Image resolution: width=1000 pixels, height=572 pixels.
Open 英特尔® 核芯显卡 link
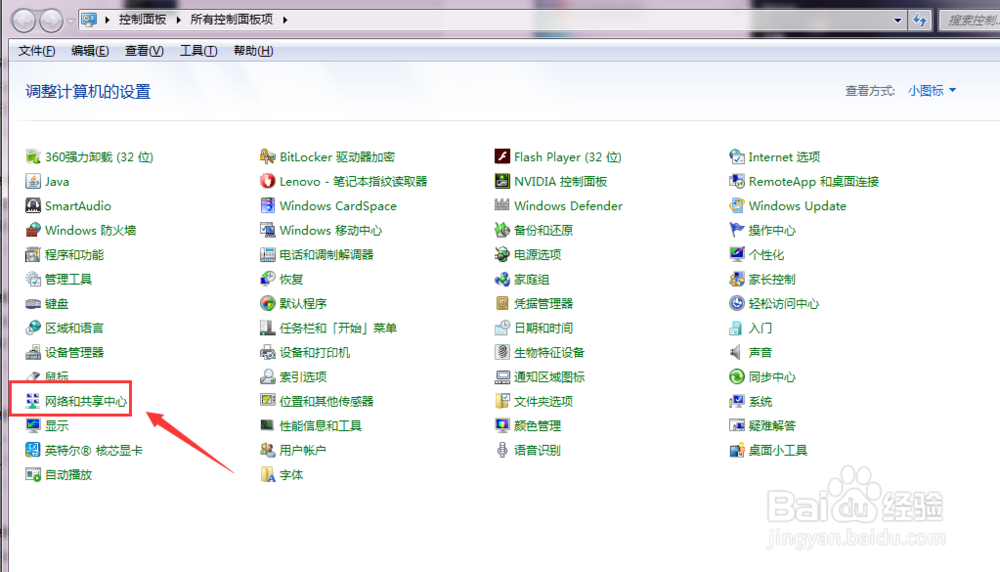pyautogui.click(x=94, y=450)
